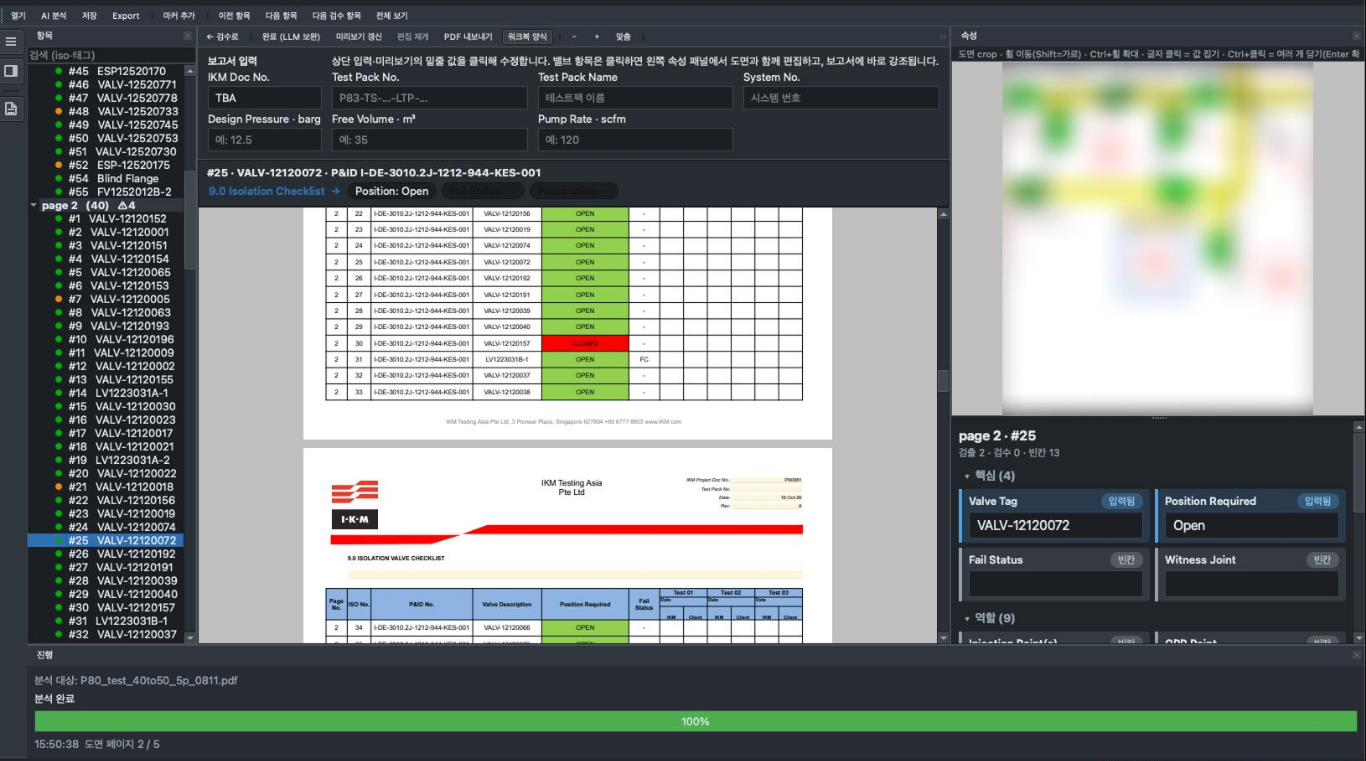Viewport: 1366px width, 761px height.
Task: Click PDF 내보내기 export button
Action: point(468,37)
